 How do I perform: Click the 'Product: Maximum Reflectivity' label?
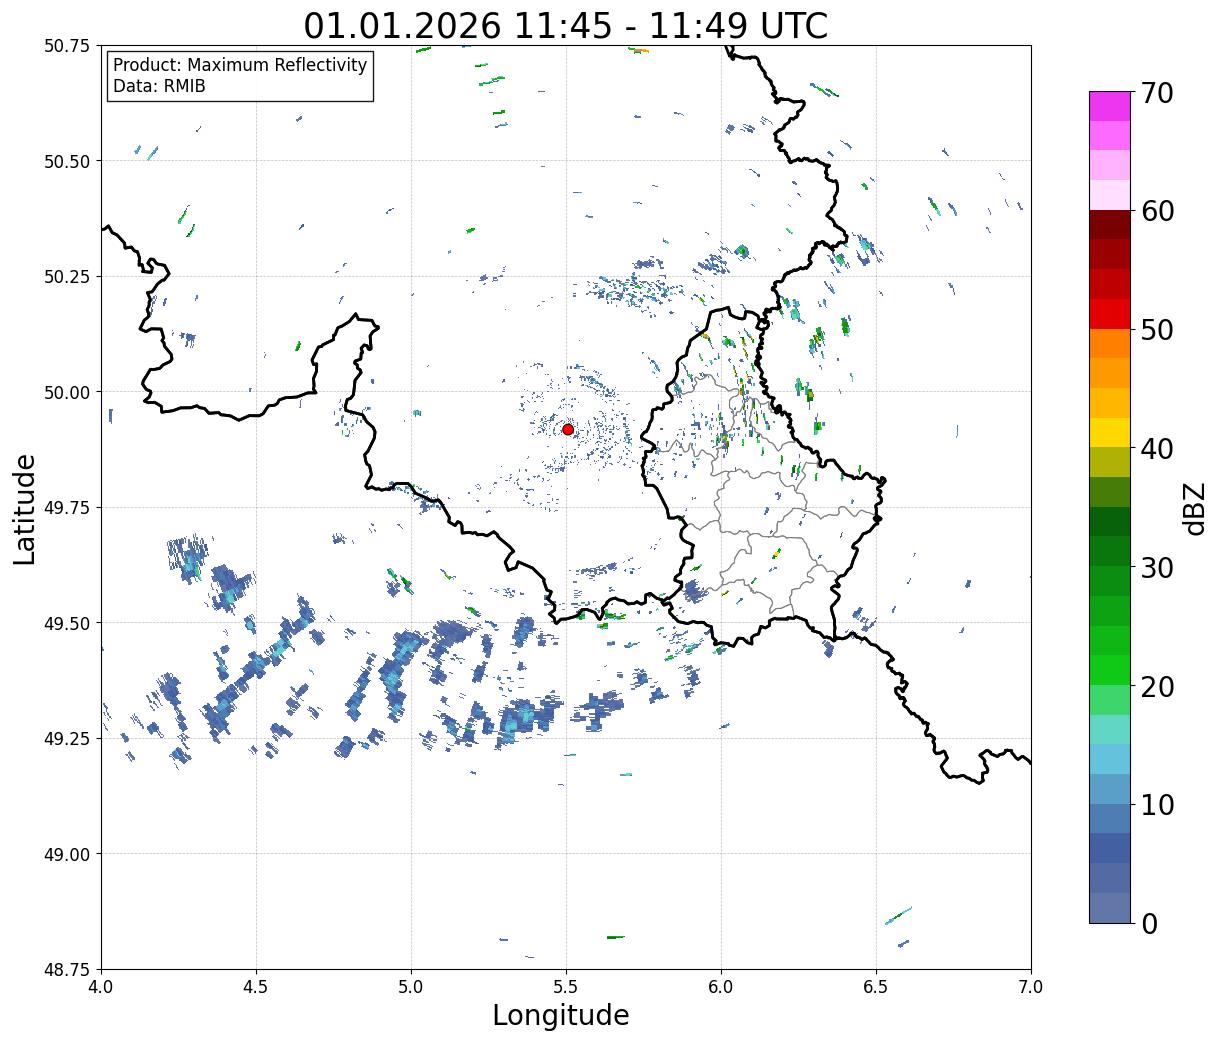(240, 65)
